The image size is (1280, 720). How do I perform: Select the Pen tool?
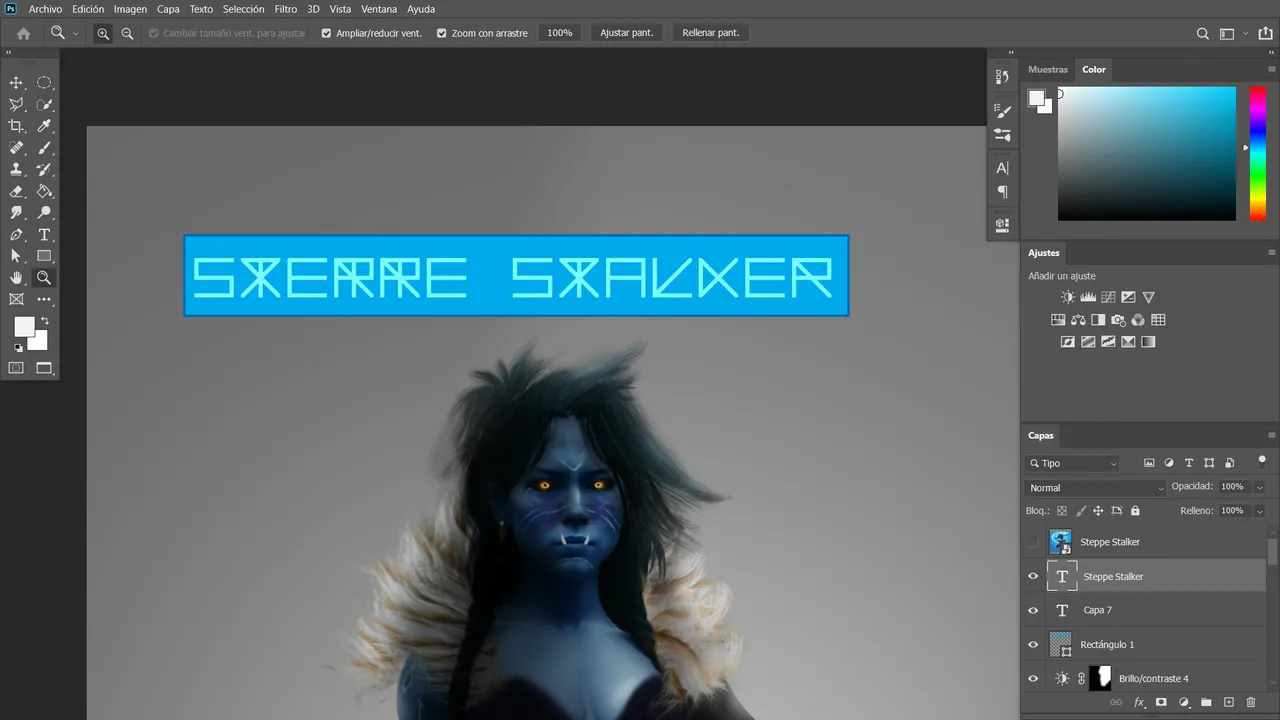pyautogui.click(x=16, y=235)
